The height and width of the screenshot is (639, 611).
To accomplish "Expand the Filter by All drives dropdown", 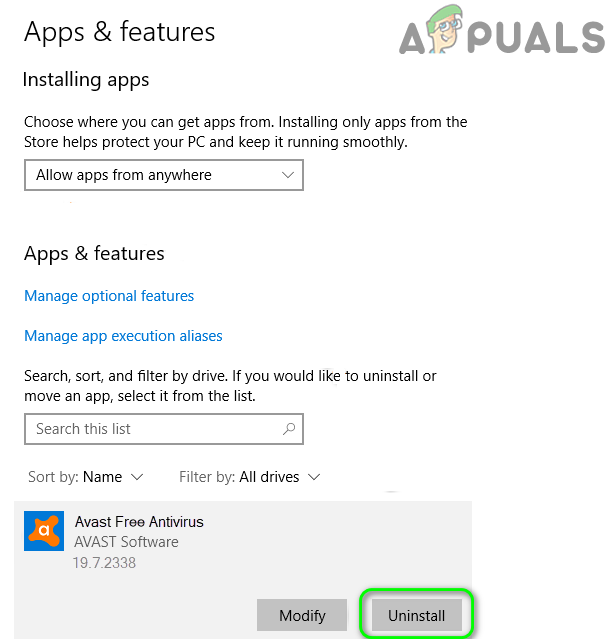I will [x=249, y=477].
